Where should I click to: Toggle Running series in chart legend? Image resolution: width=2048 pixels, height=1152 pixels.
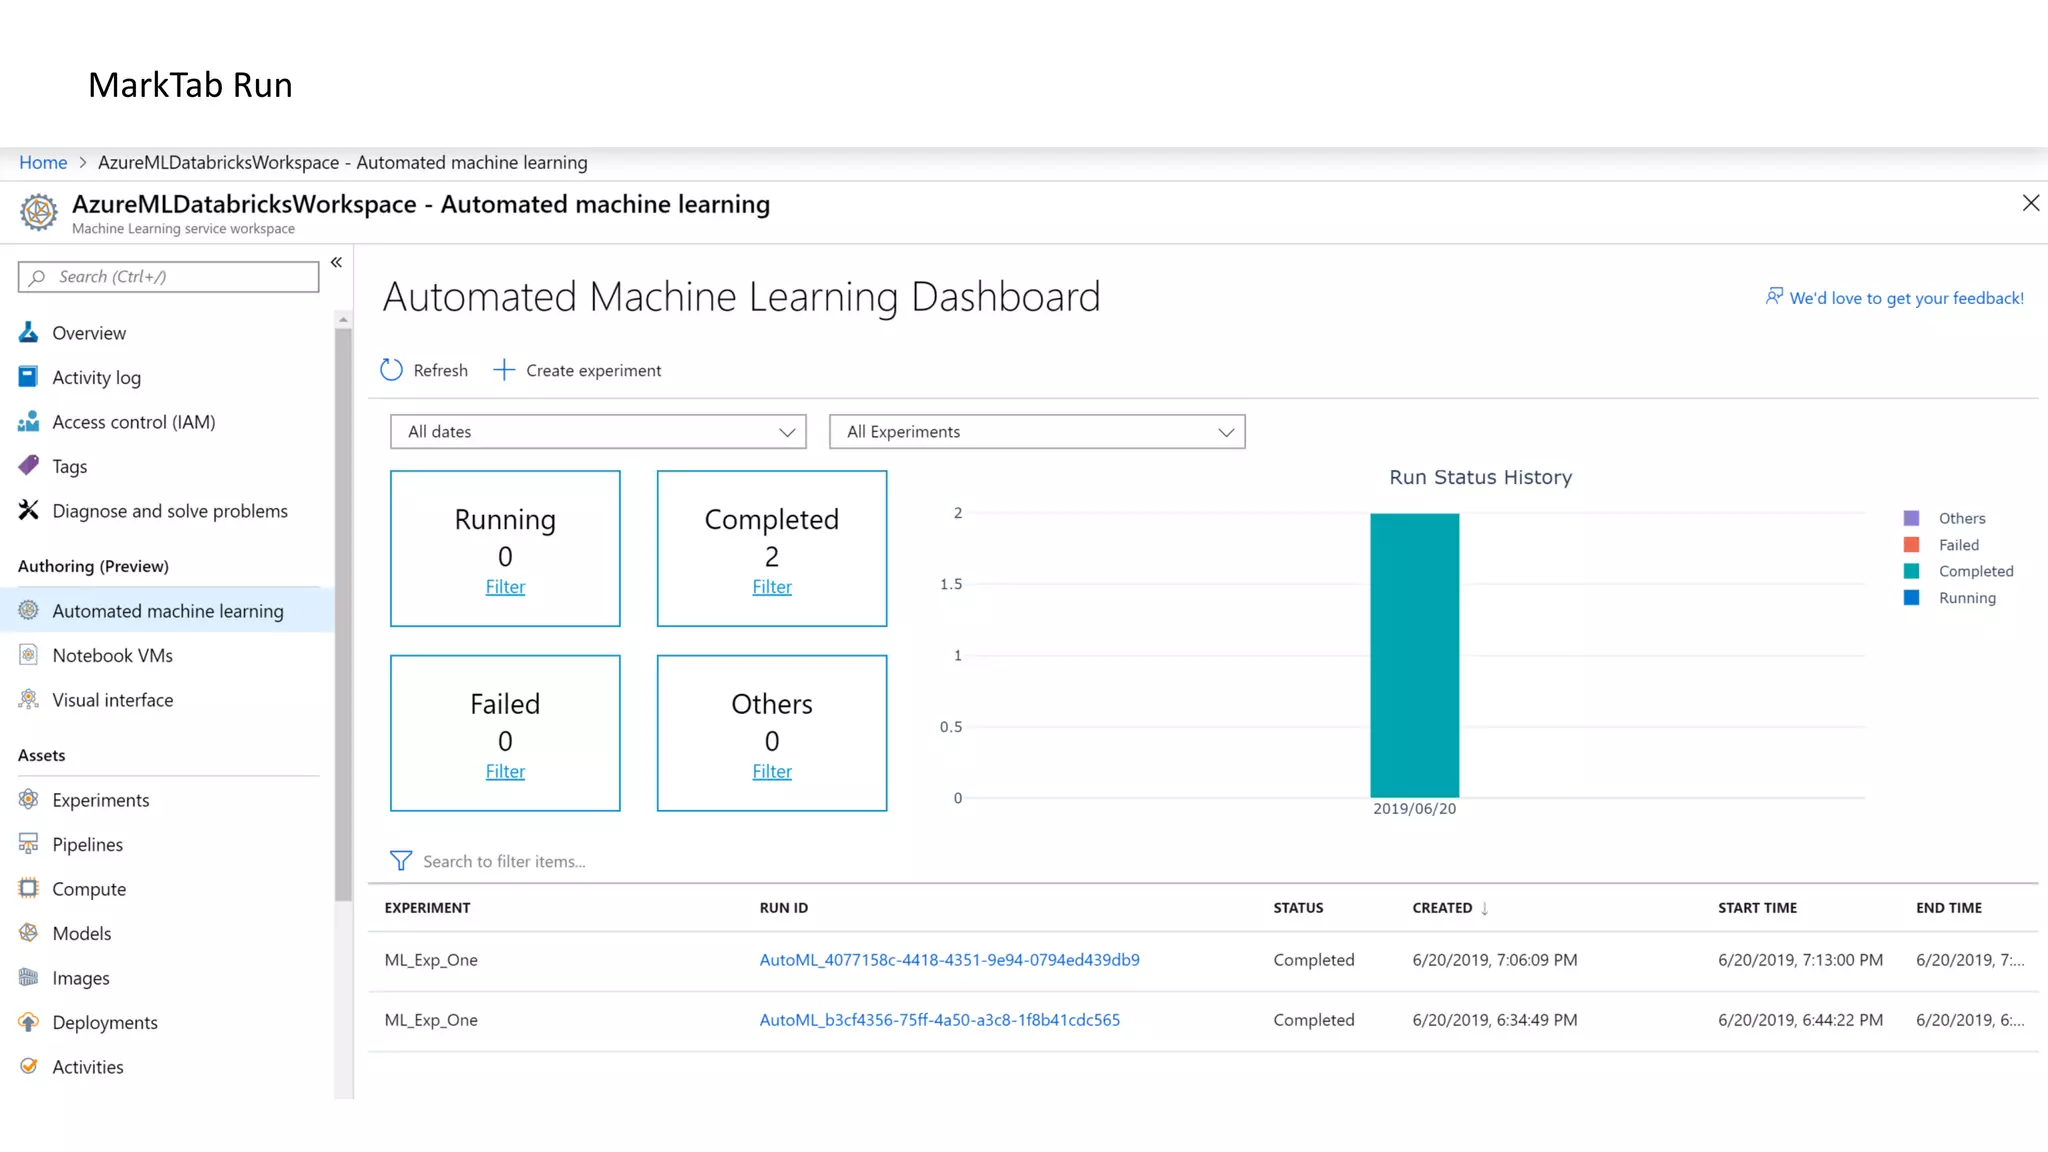point(1966,598)
